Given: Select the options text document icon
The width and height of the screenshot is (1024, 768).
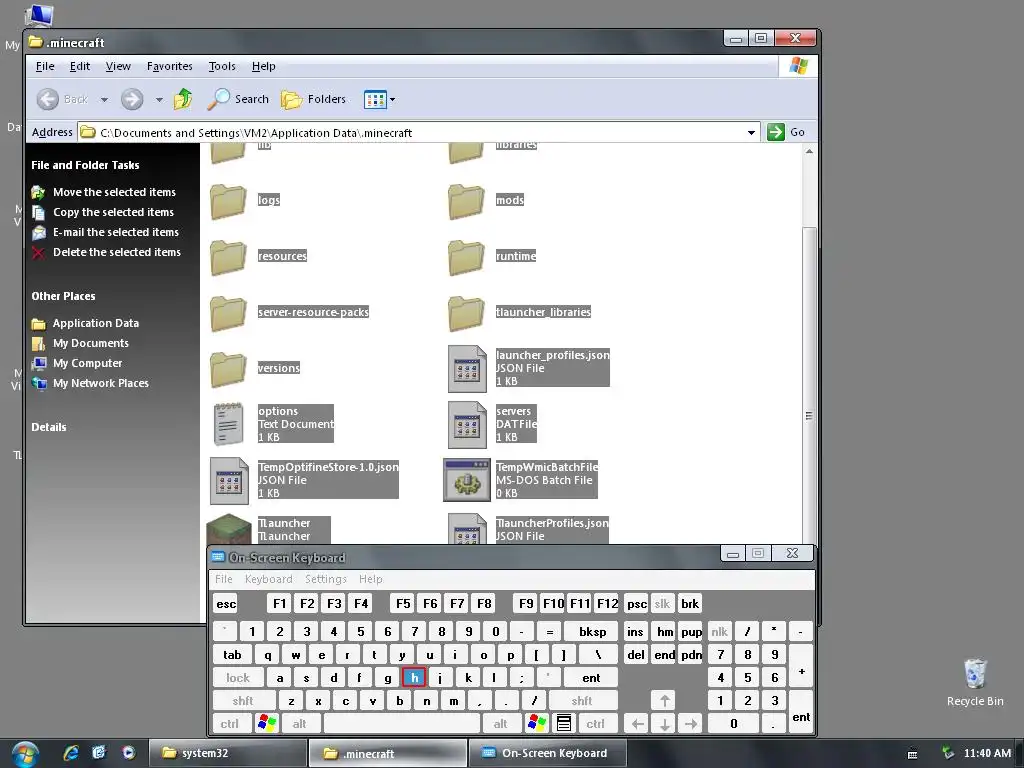Looking at the screenshot, I should tap(229, 424).
